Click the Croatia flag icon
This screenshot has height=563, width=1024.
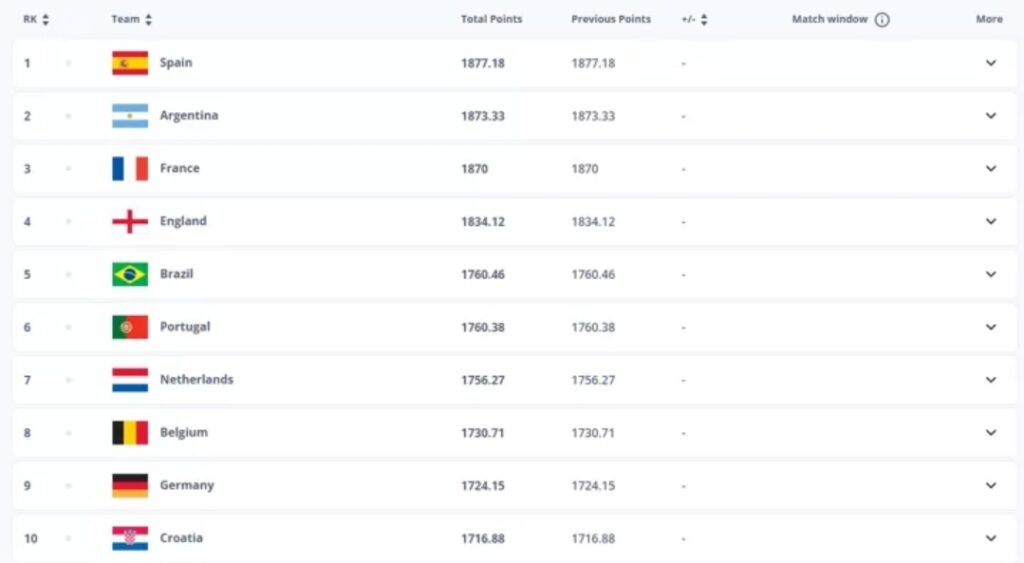click(130, 538)
